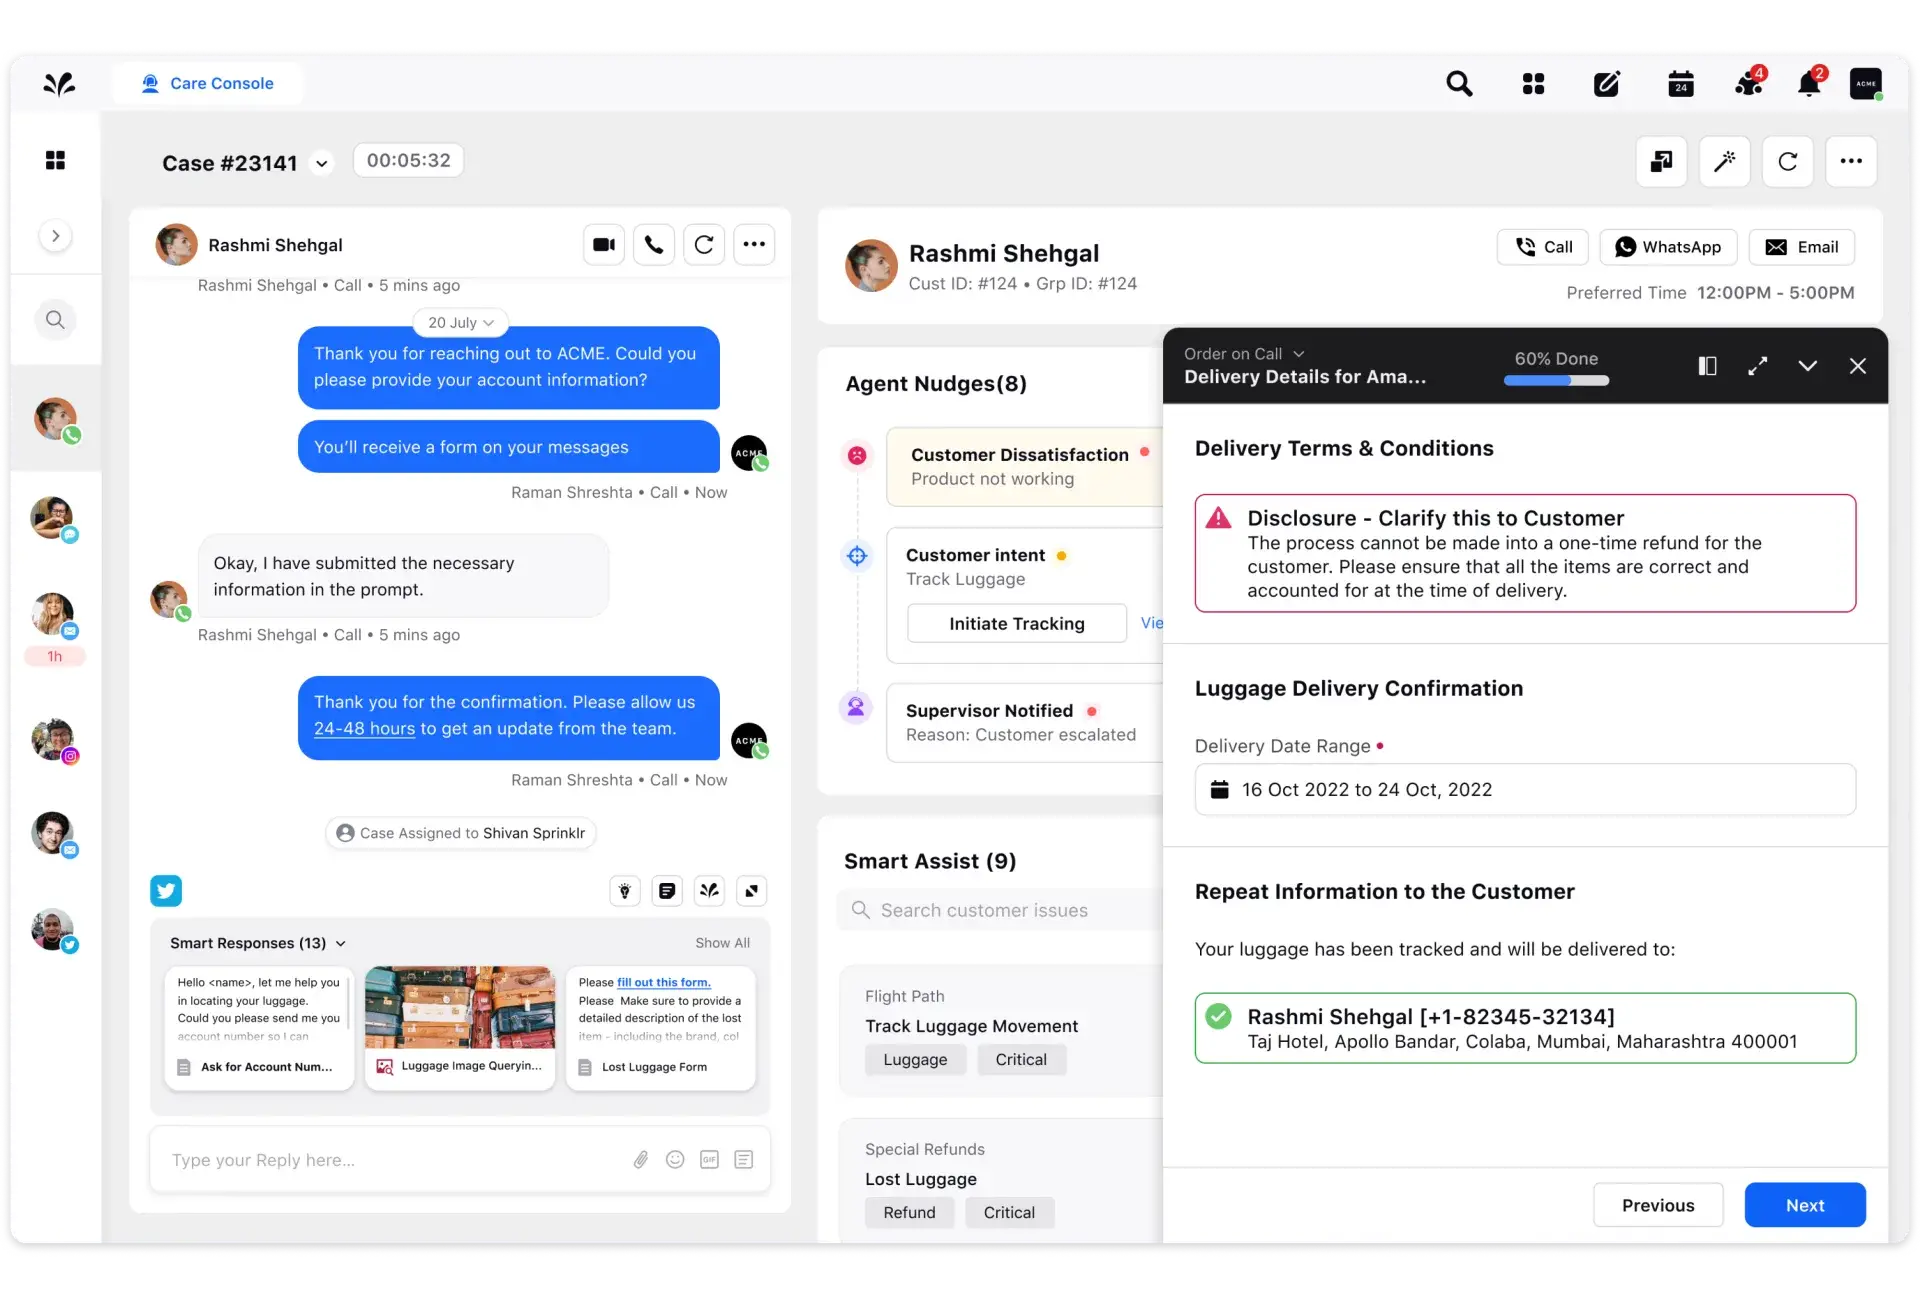Open the lightbulb suggestions icon above Smart Responses
Viewport: 1920px width, 1306px height.
tap(624, 890)
